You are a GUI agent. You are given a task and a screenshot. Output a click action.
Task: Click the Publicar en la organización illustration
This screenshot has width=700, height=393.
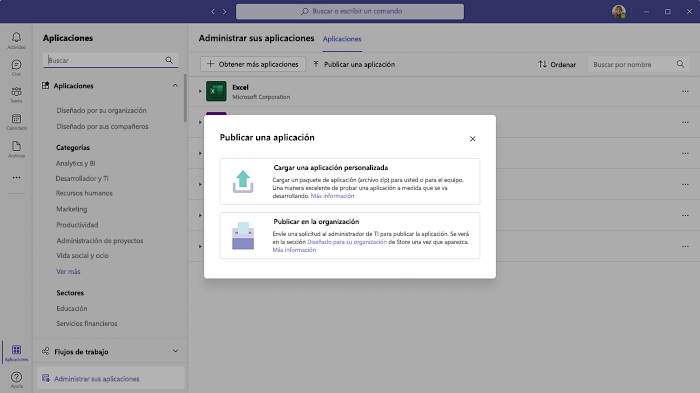243,236
